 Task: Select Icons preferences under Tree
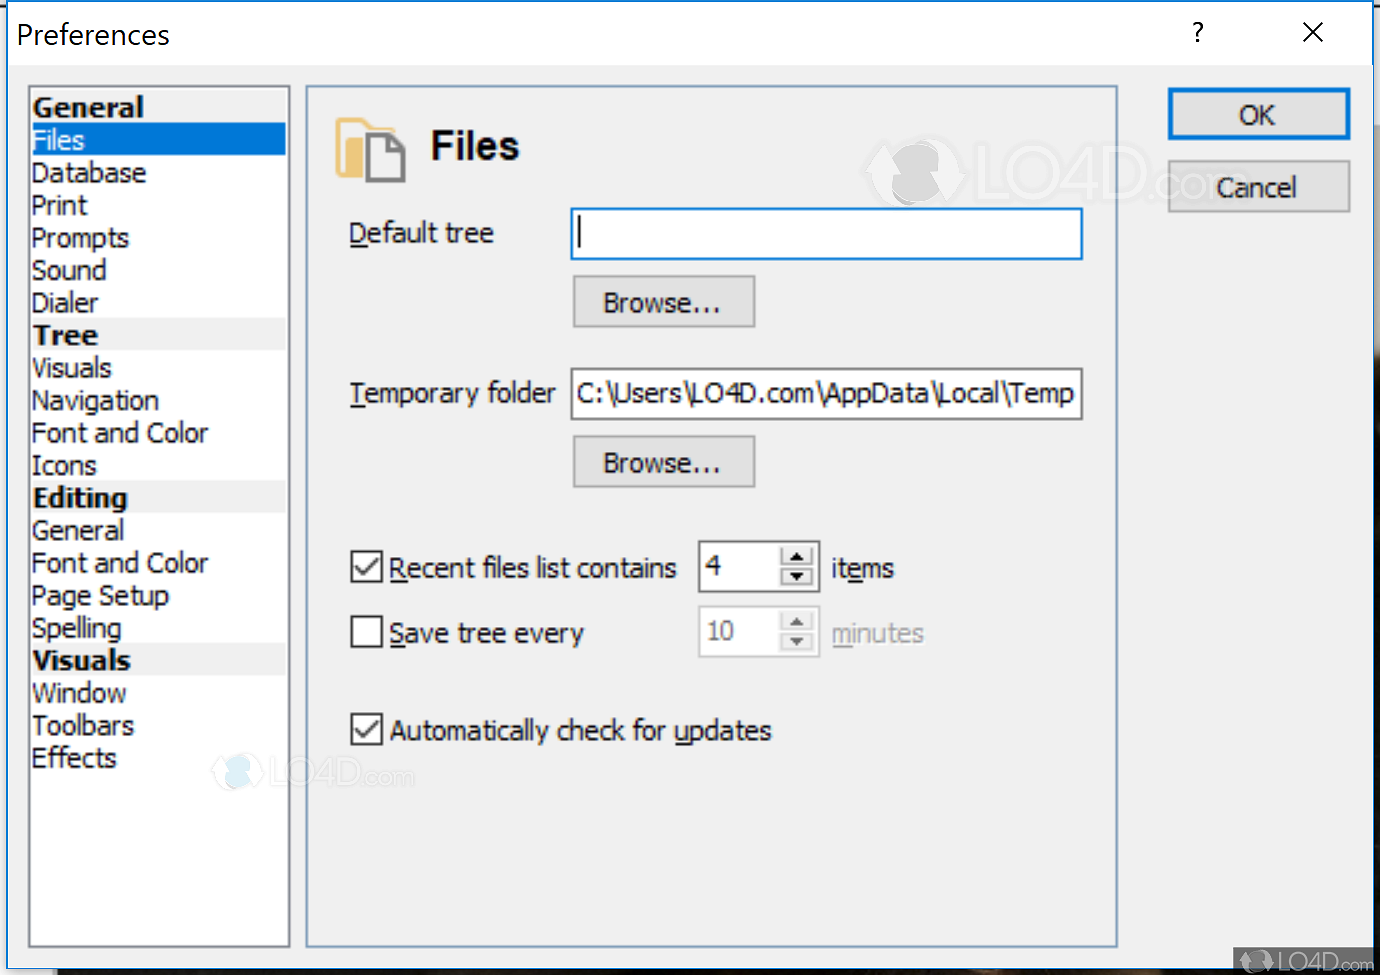click(x=64, y=465)
